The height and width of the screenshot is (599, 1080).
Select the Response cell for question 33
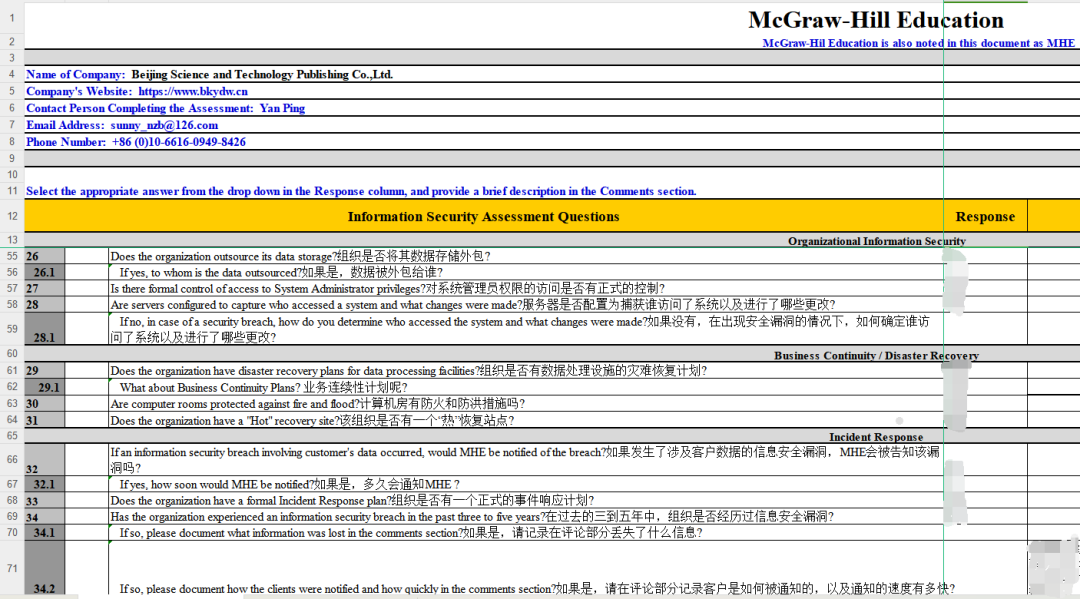(985, 501)
